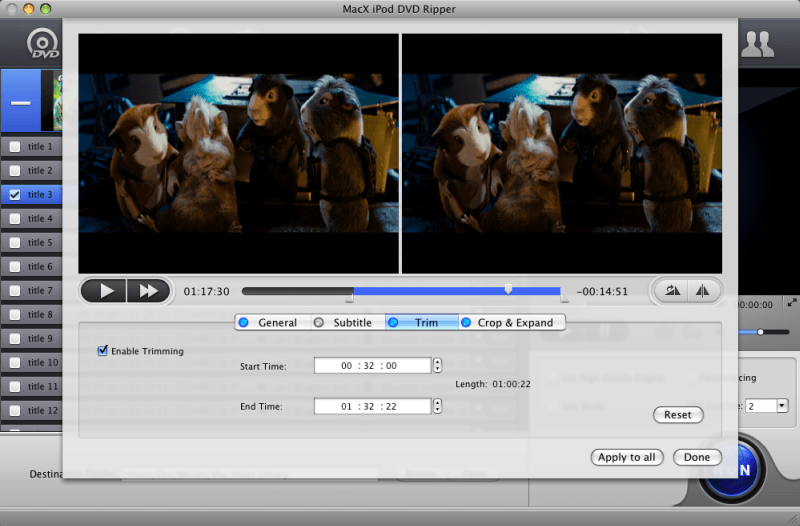Play the video preview
Image resolution: width=800 pixels, height=526 pixels.
(104, 291)
